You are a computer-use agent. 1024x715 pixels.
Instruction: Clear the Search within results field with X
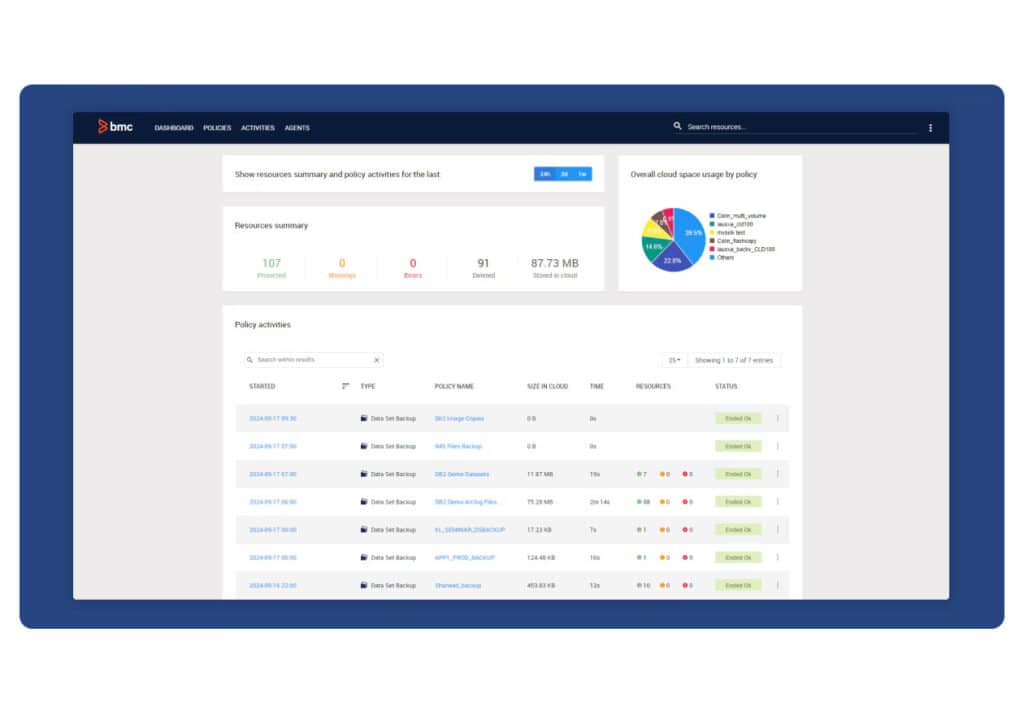tap(376, 360)
